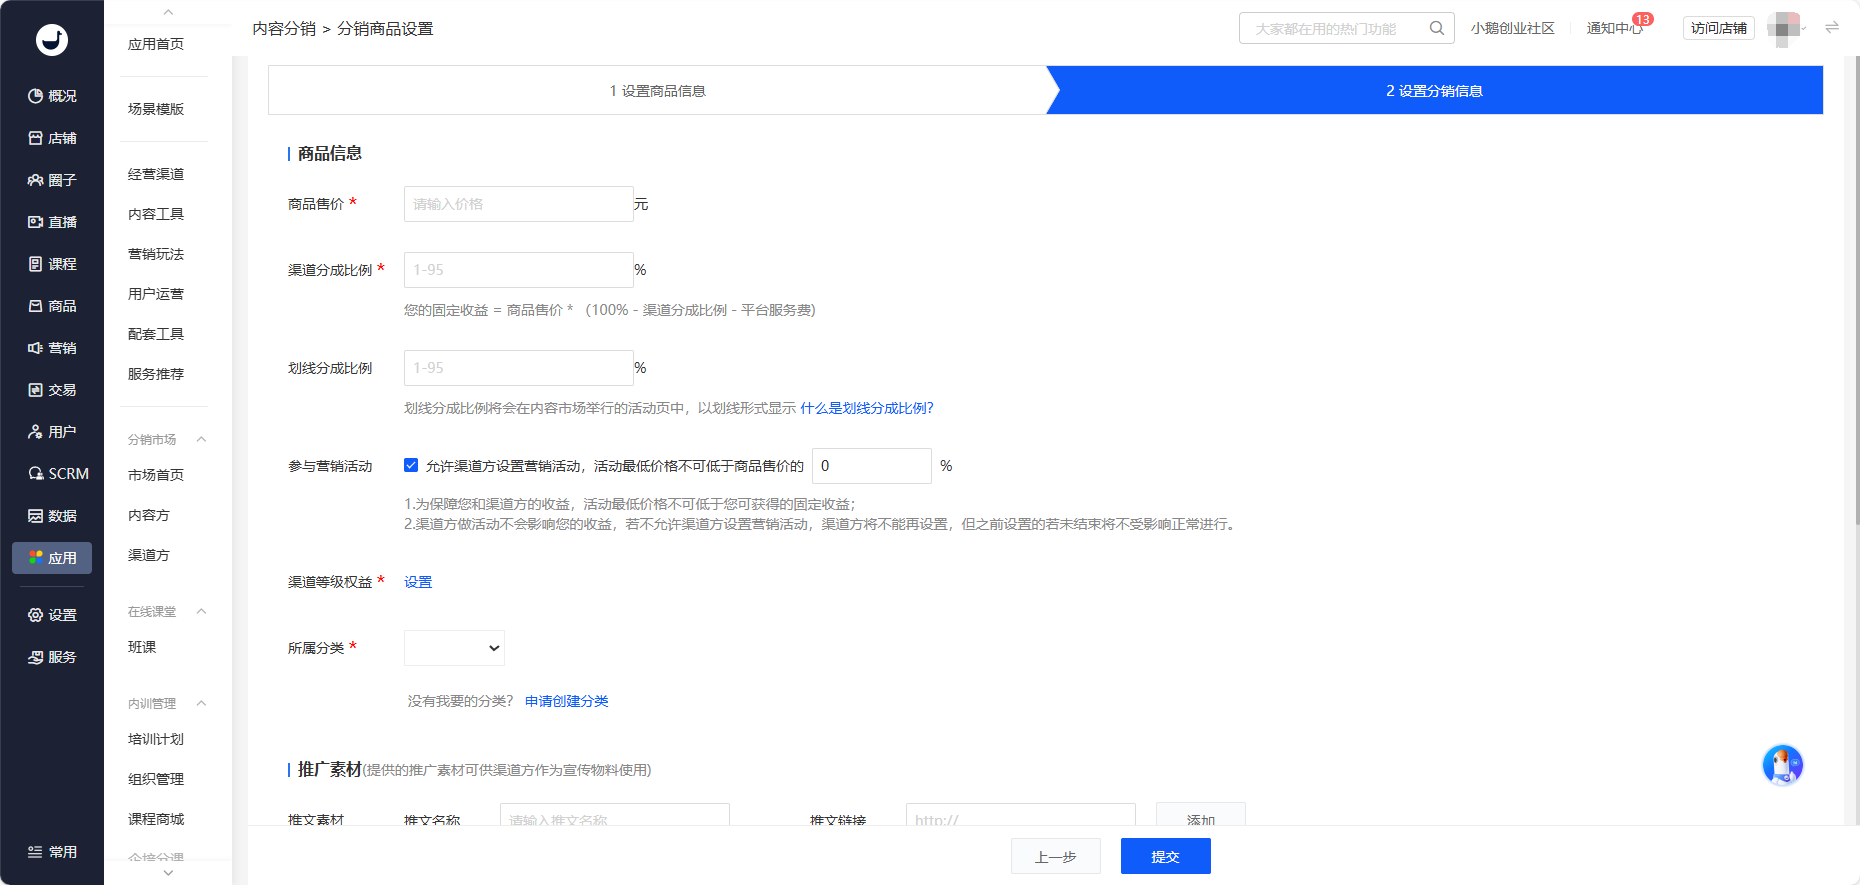The height and width of the screenshot is (885, 1860).
Task: Select 交易 in the sidebar
Action: pos(52,390)
